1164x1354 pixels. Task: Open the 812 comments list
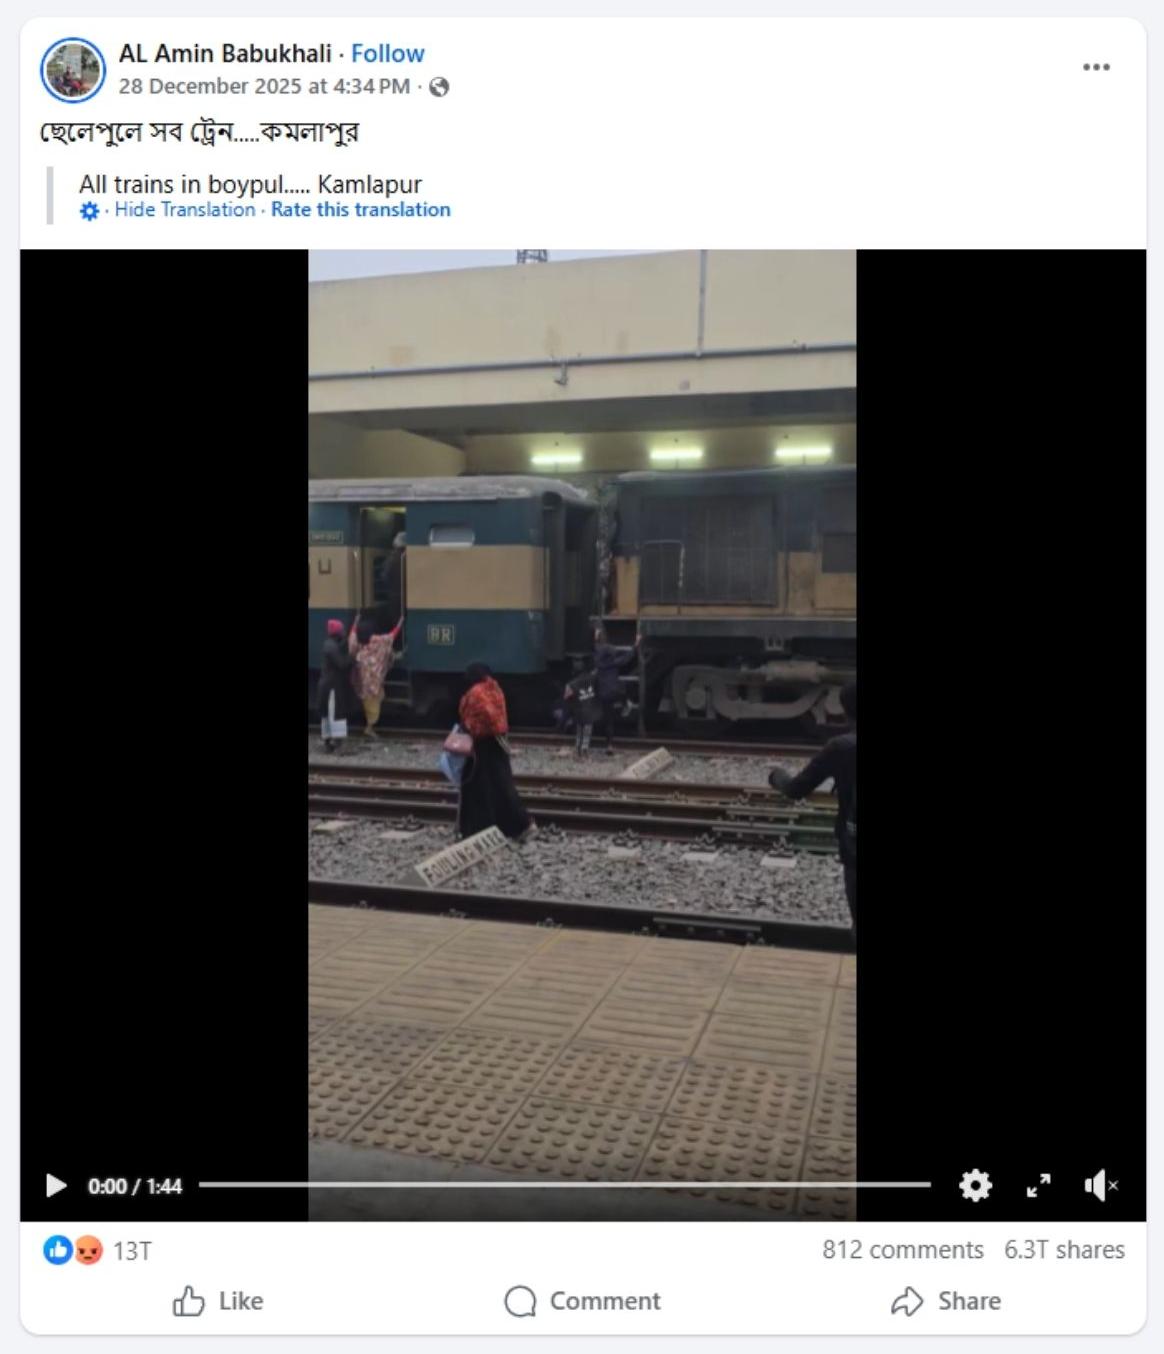(x=903, y=1250)
